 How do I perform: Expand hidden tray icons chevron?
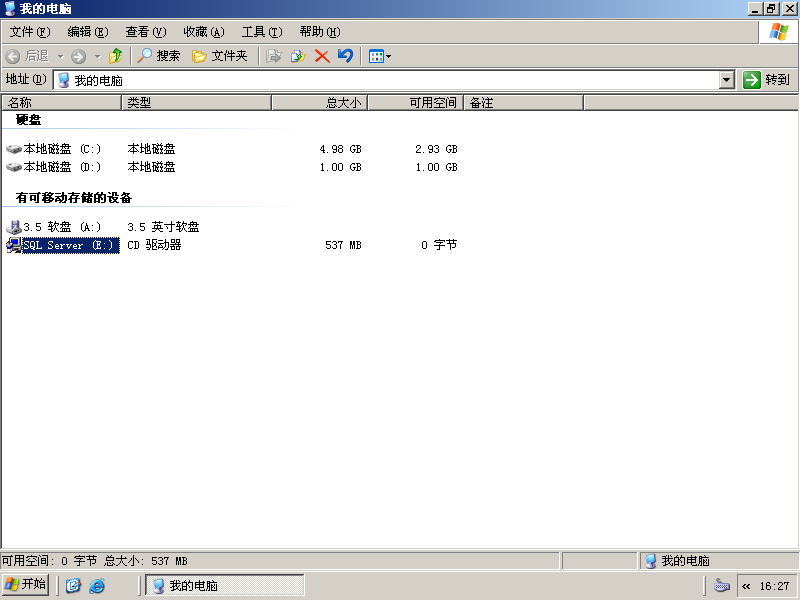click(x=746, y=586)
